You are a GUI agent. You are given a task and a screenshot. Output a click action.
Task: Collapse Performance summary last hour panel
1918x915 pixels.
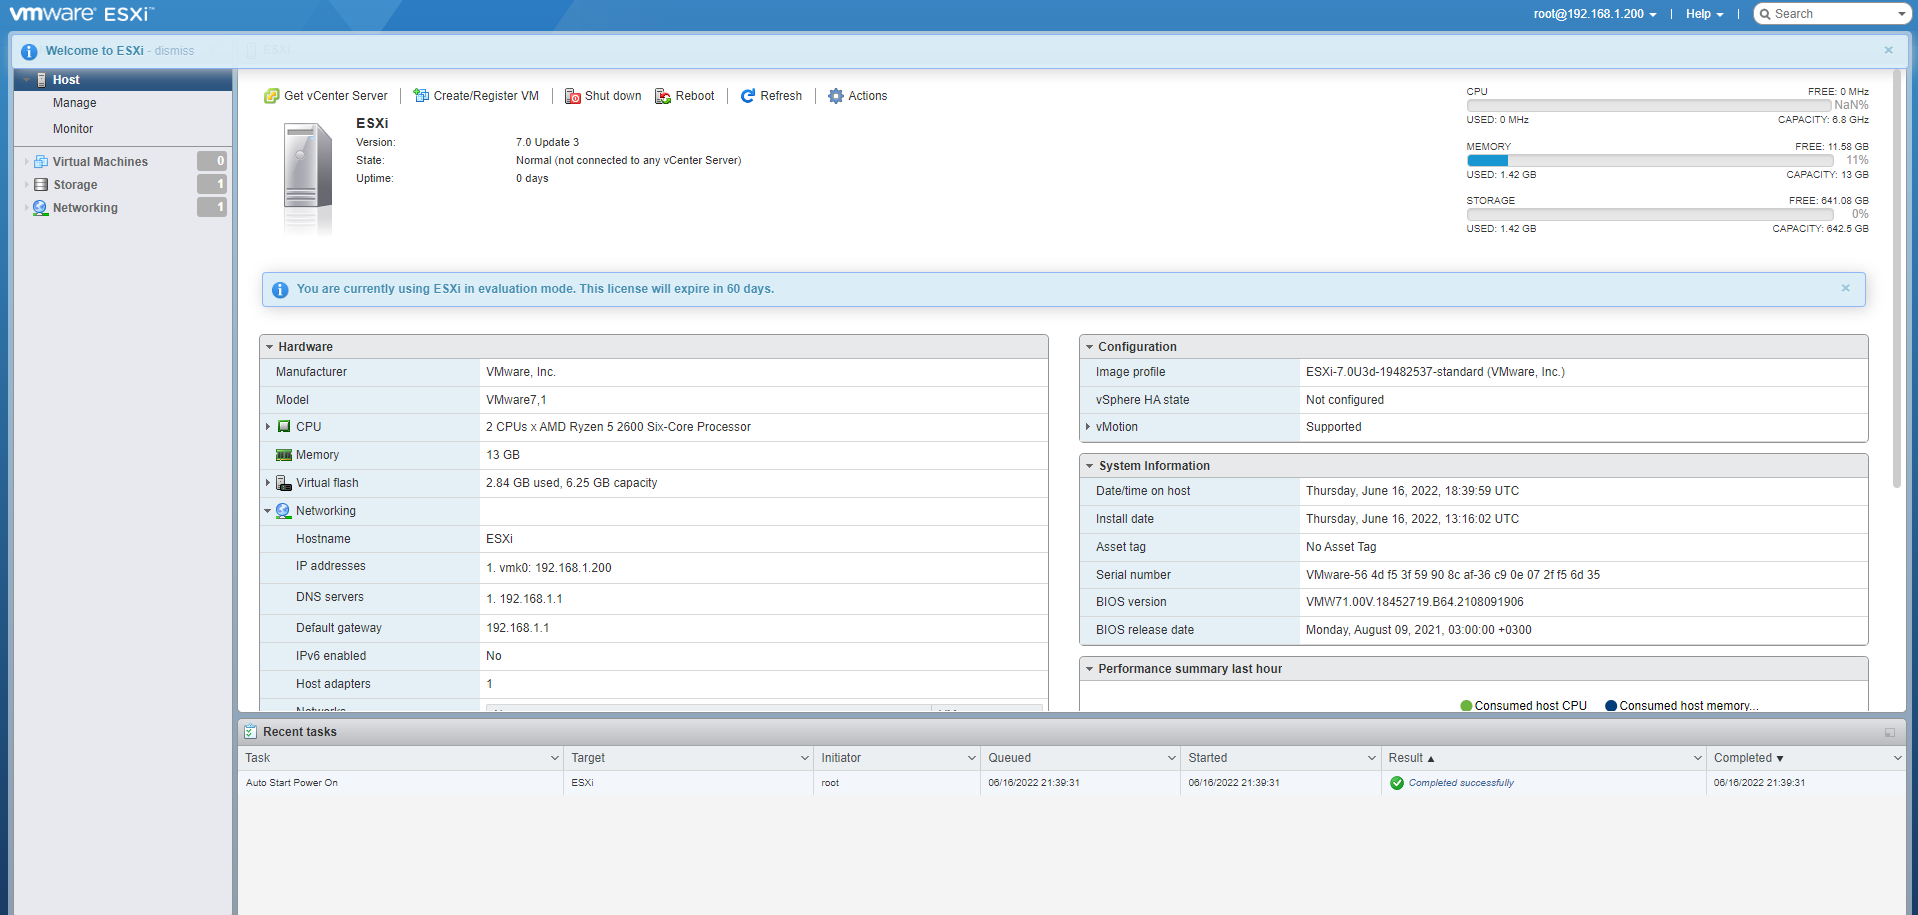pyautogui.click(x=1090, y=669)
